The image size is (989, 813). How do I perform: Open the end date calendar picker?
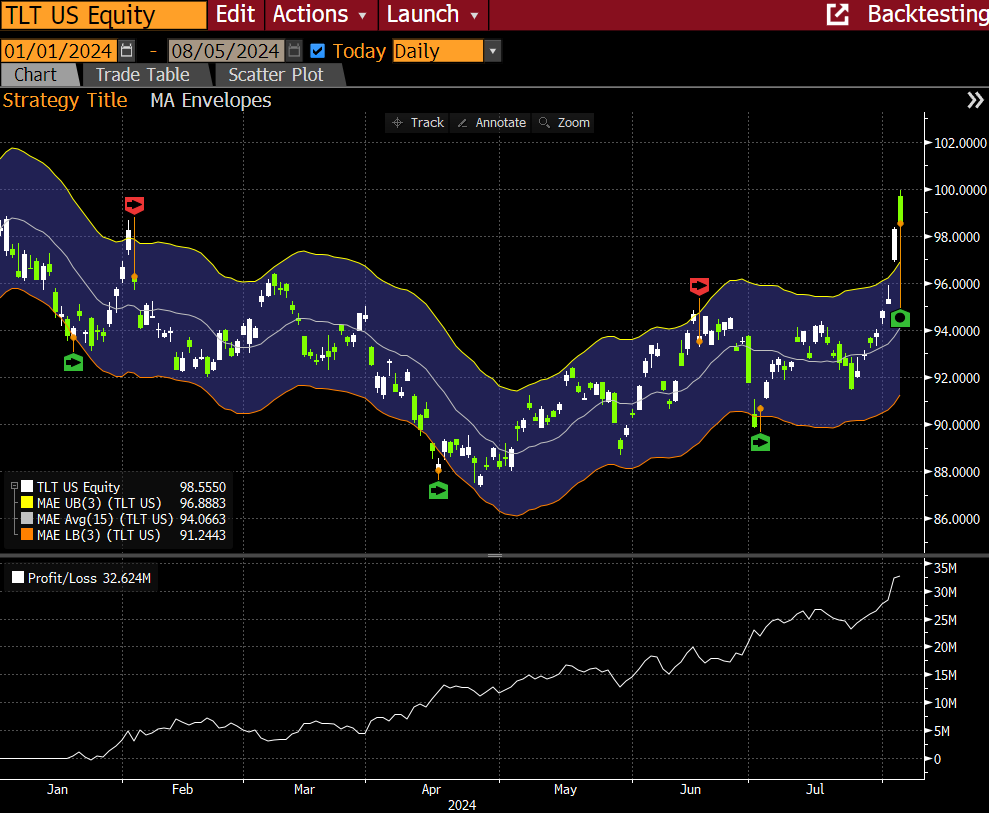click(294, 51)
